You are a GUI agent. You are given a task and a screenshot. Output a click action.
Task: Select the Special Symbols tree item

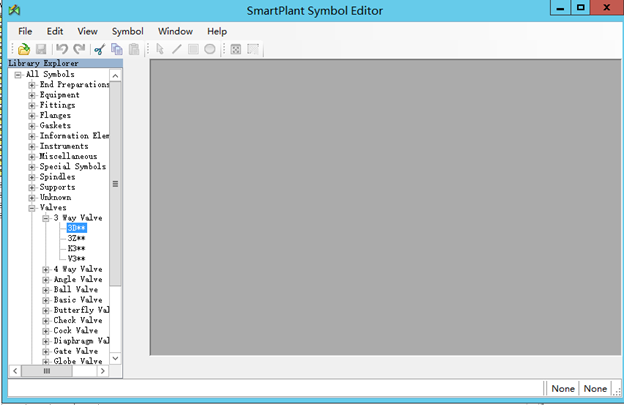pos(72,167)
